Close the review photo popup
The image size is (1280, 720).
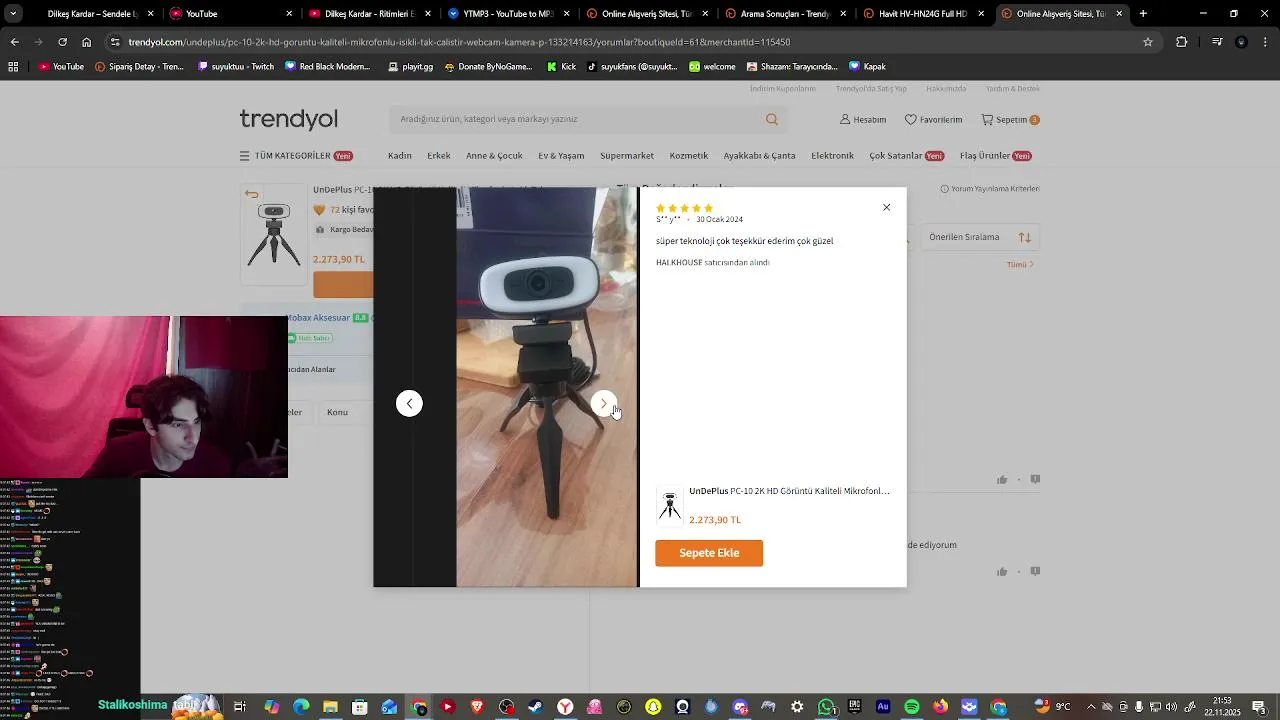pos(886,207)
